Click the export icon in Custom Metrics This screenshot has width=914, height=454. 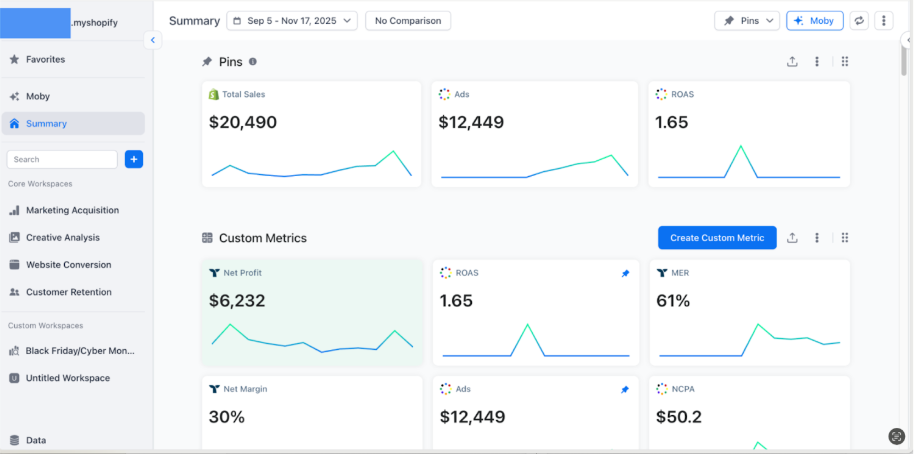click(792, 238)
